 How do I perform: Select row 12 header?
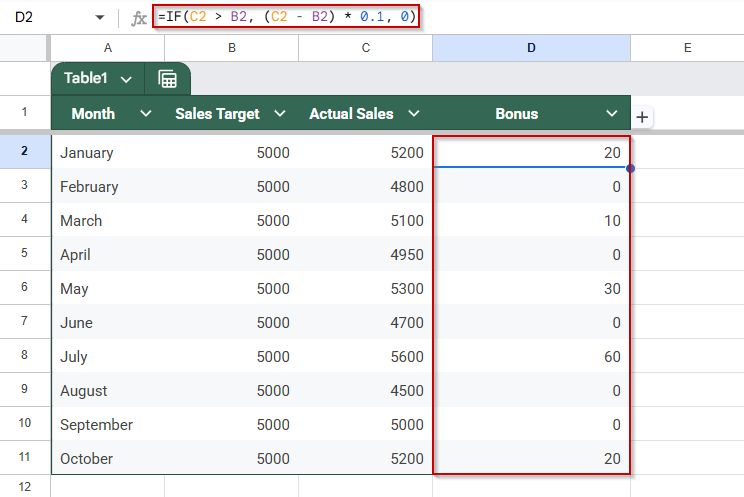24,487
